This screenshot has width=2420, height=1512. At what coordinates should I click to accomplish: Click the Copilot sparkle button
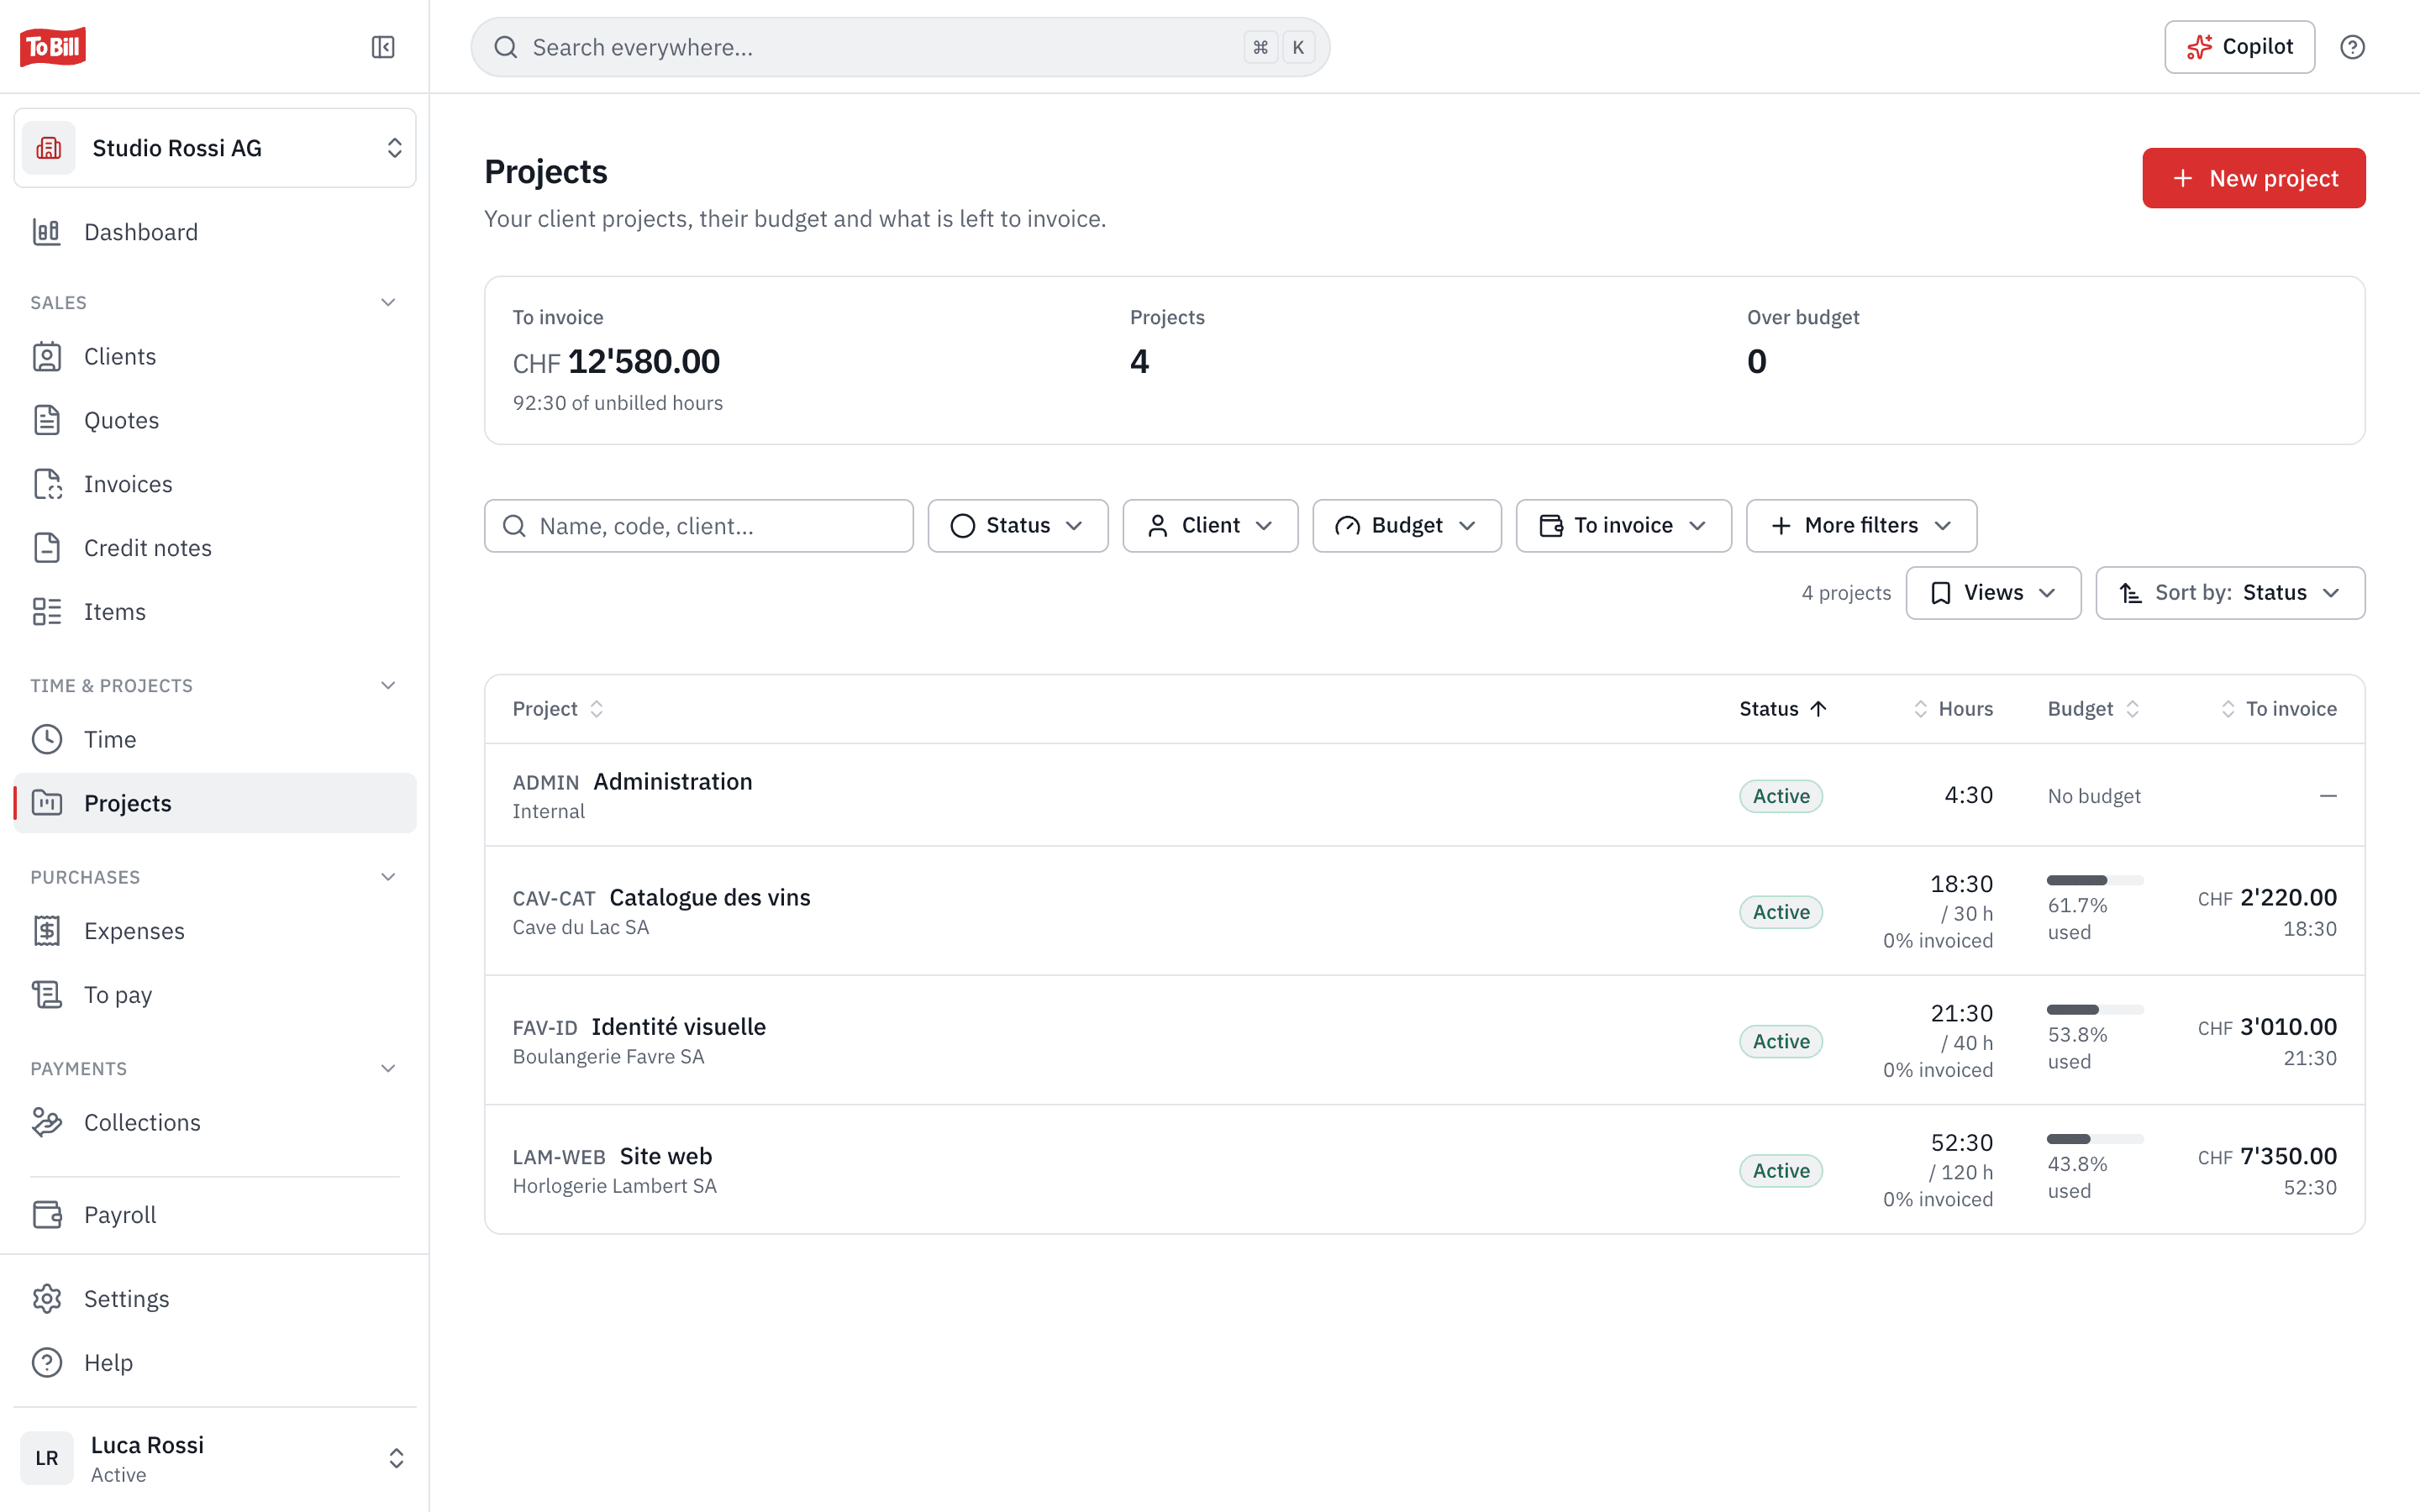pos(2239,47)
